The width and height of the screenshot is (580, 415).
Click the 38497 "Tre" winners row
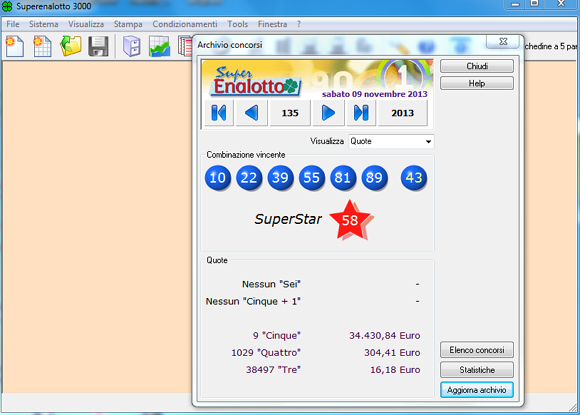pos(273,370)
